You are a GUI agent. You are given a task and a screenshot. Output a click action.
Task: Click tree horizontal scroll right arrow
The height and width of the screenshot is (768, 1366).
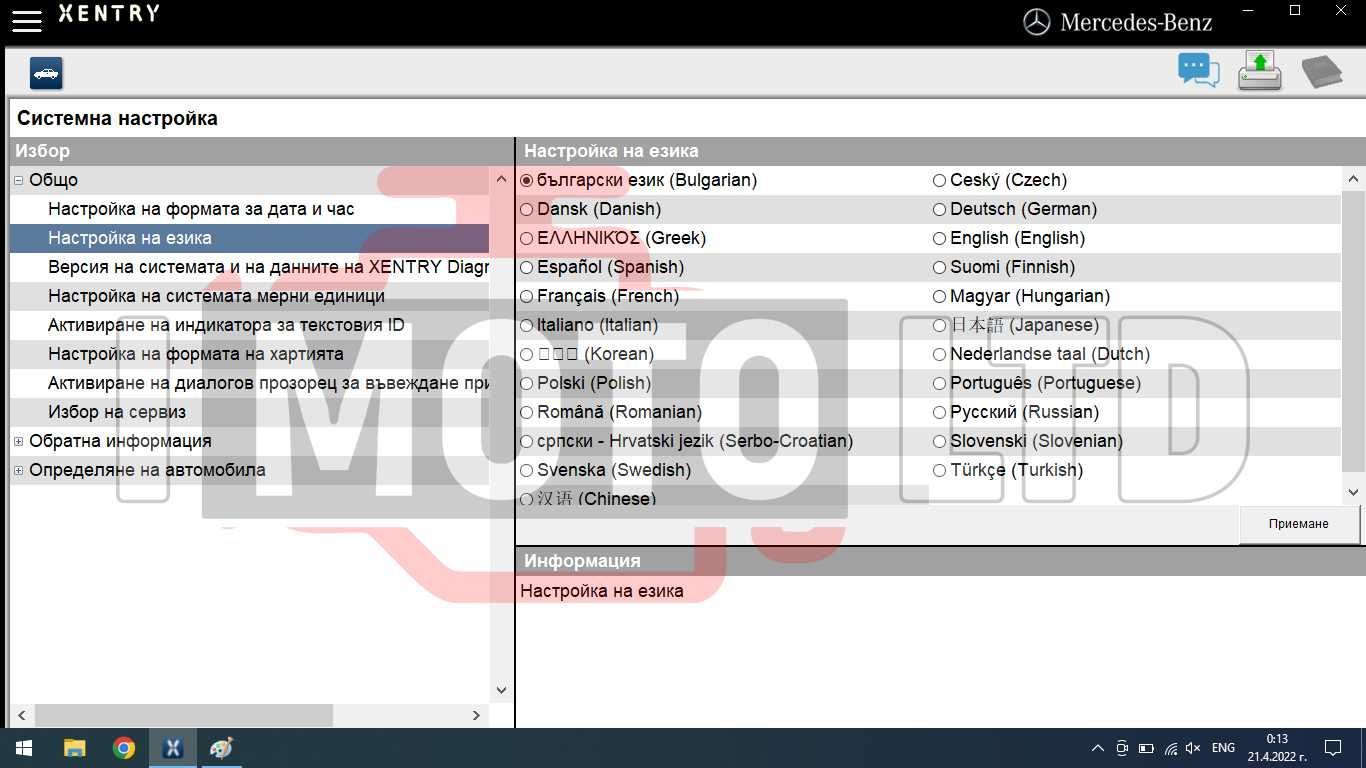[x=476, y=716]
